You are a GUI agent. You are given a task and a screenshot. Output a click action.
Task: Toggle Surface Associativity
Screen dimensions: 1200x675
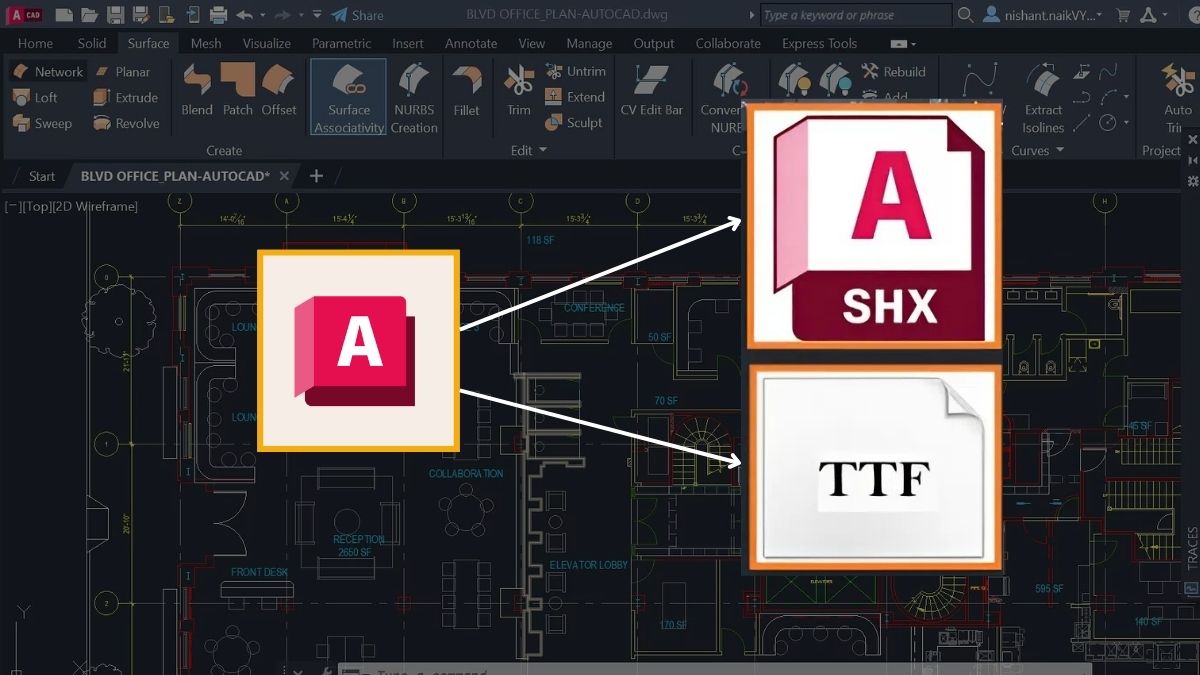point(348,98)
